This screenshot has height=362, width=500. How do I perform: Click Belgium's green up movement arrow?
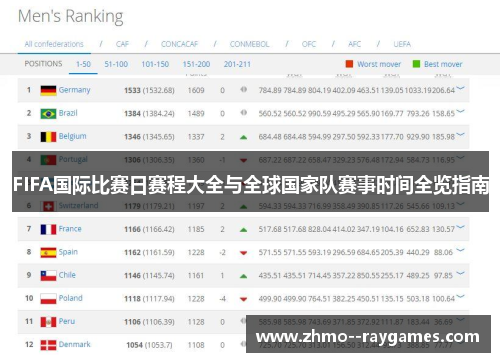[x=244, y=137]
